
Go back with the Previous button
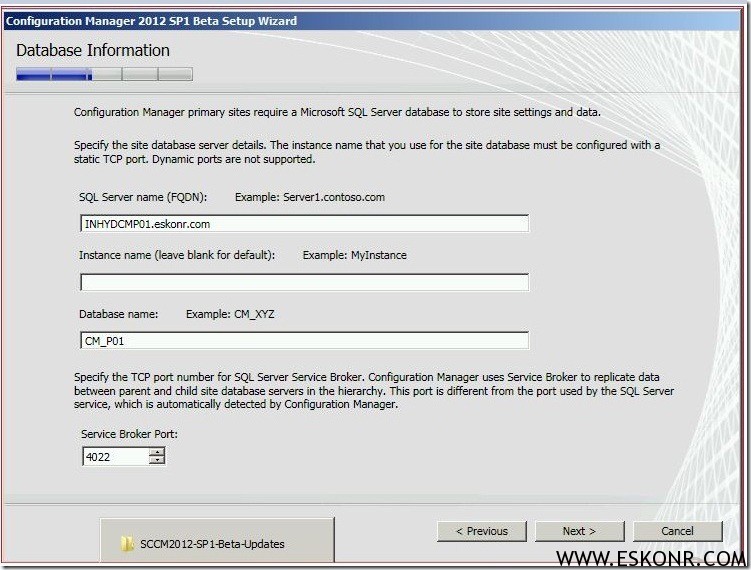point(482,531)
